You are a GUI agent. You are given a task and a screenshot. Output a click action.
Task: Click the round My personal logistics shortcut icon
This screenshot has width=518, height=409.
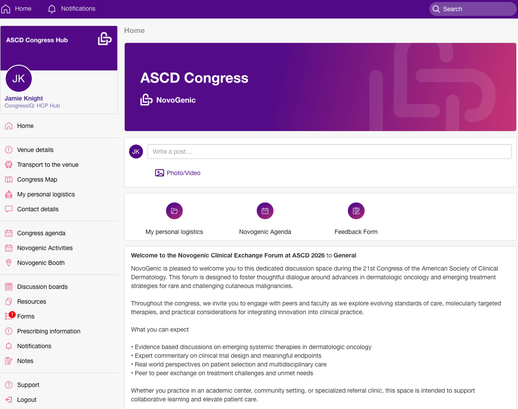click(x=174, y=211)
